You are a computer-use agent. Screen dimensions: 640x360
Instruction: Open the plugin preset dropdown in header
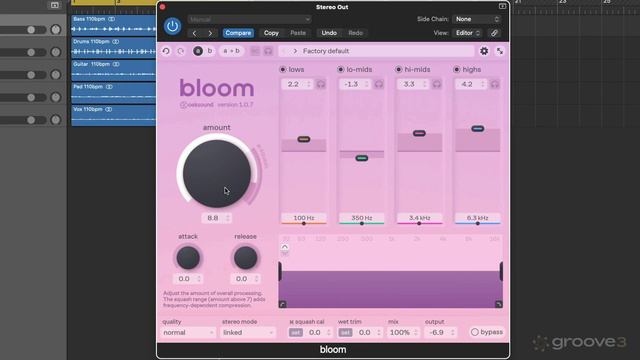pos(249,19)
